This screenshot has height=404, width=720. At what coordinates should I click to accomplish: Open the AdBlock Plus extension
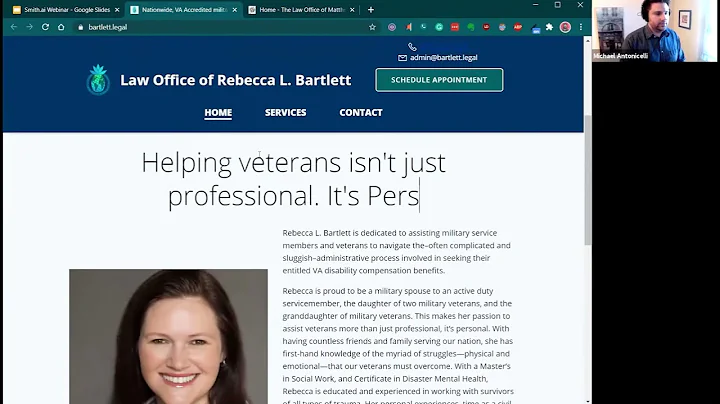[x=518, y=27]
